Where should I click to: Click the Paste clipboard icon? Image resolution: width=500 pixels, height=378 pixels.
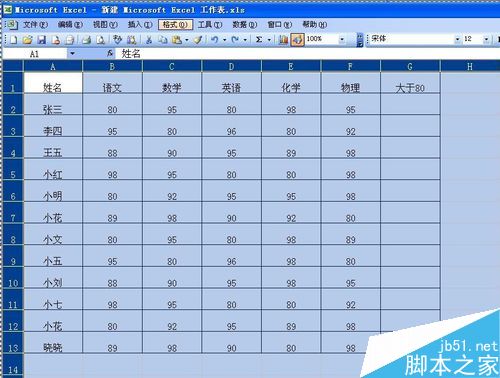(177, 40)
